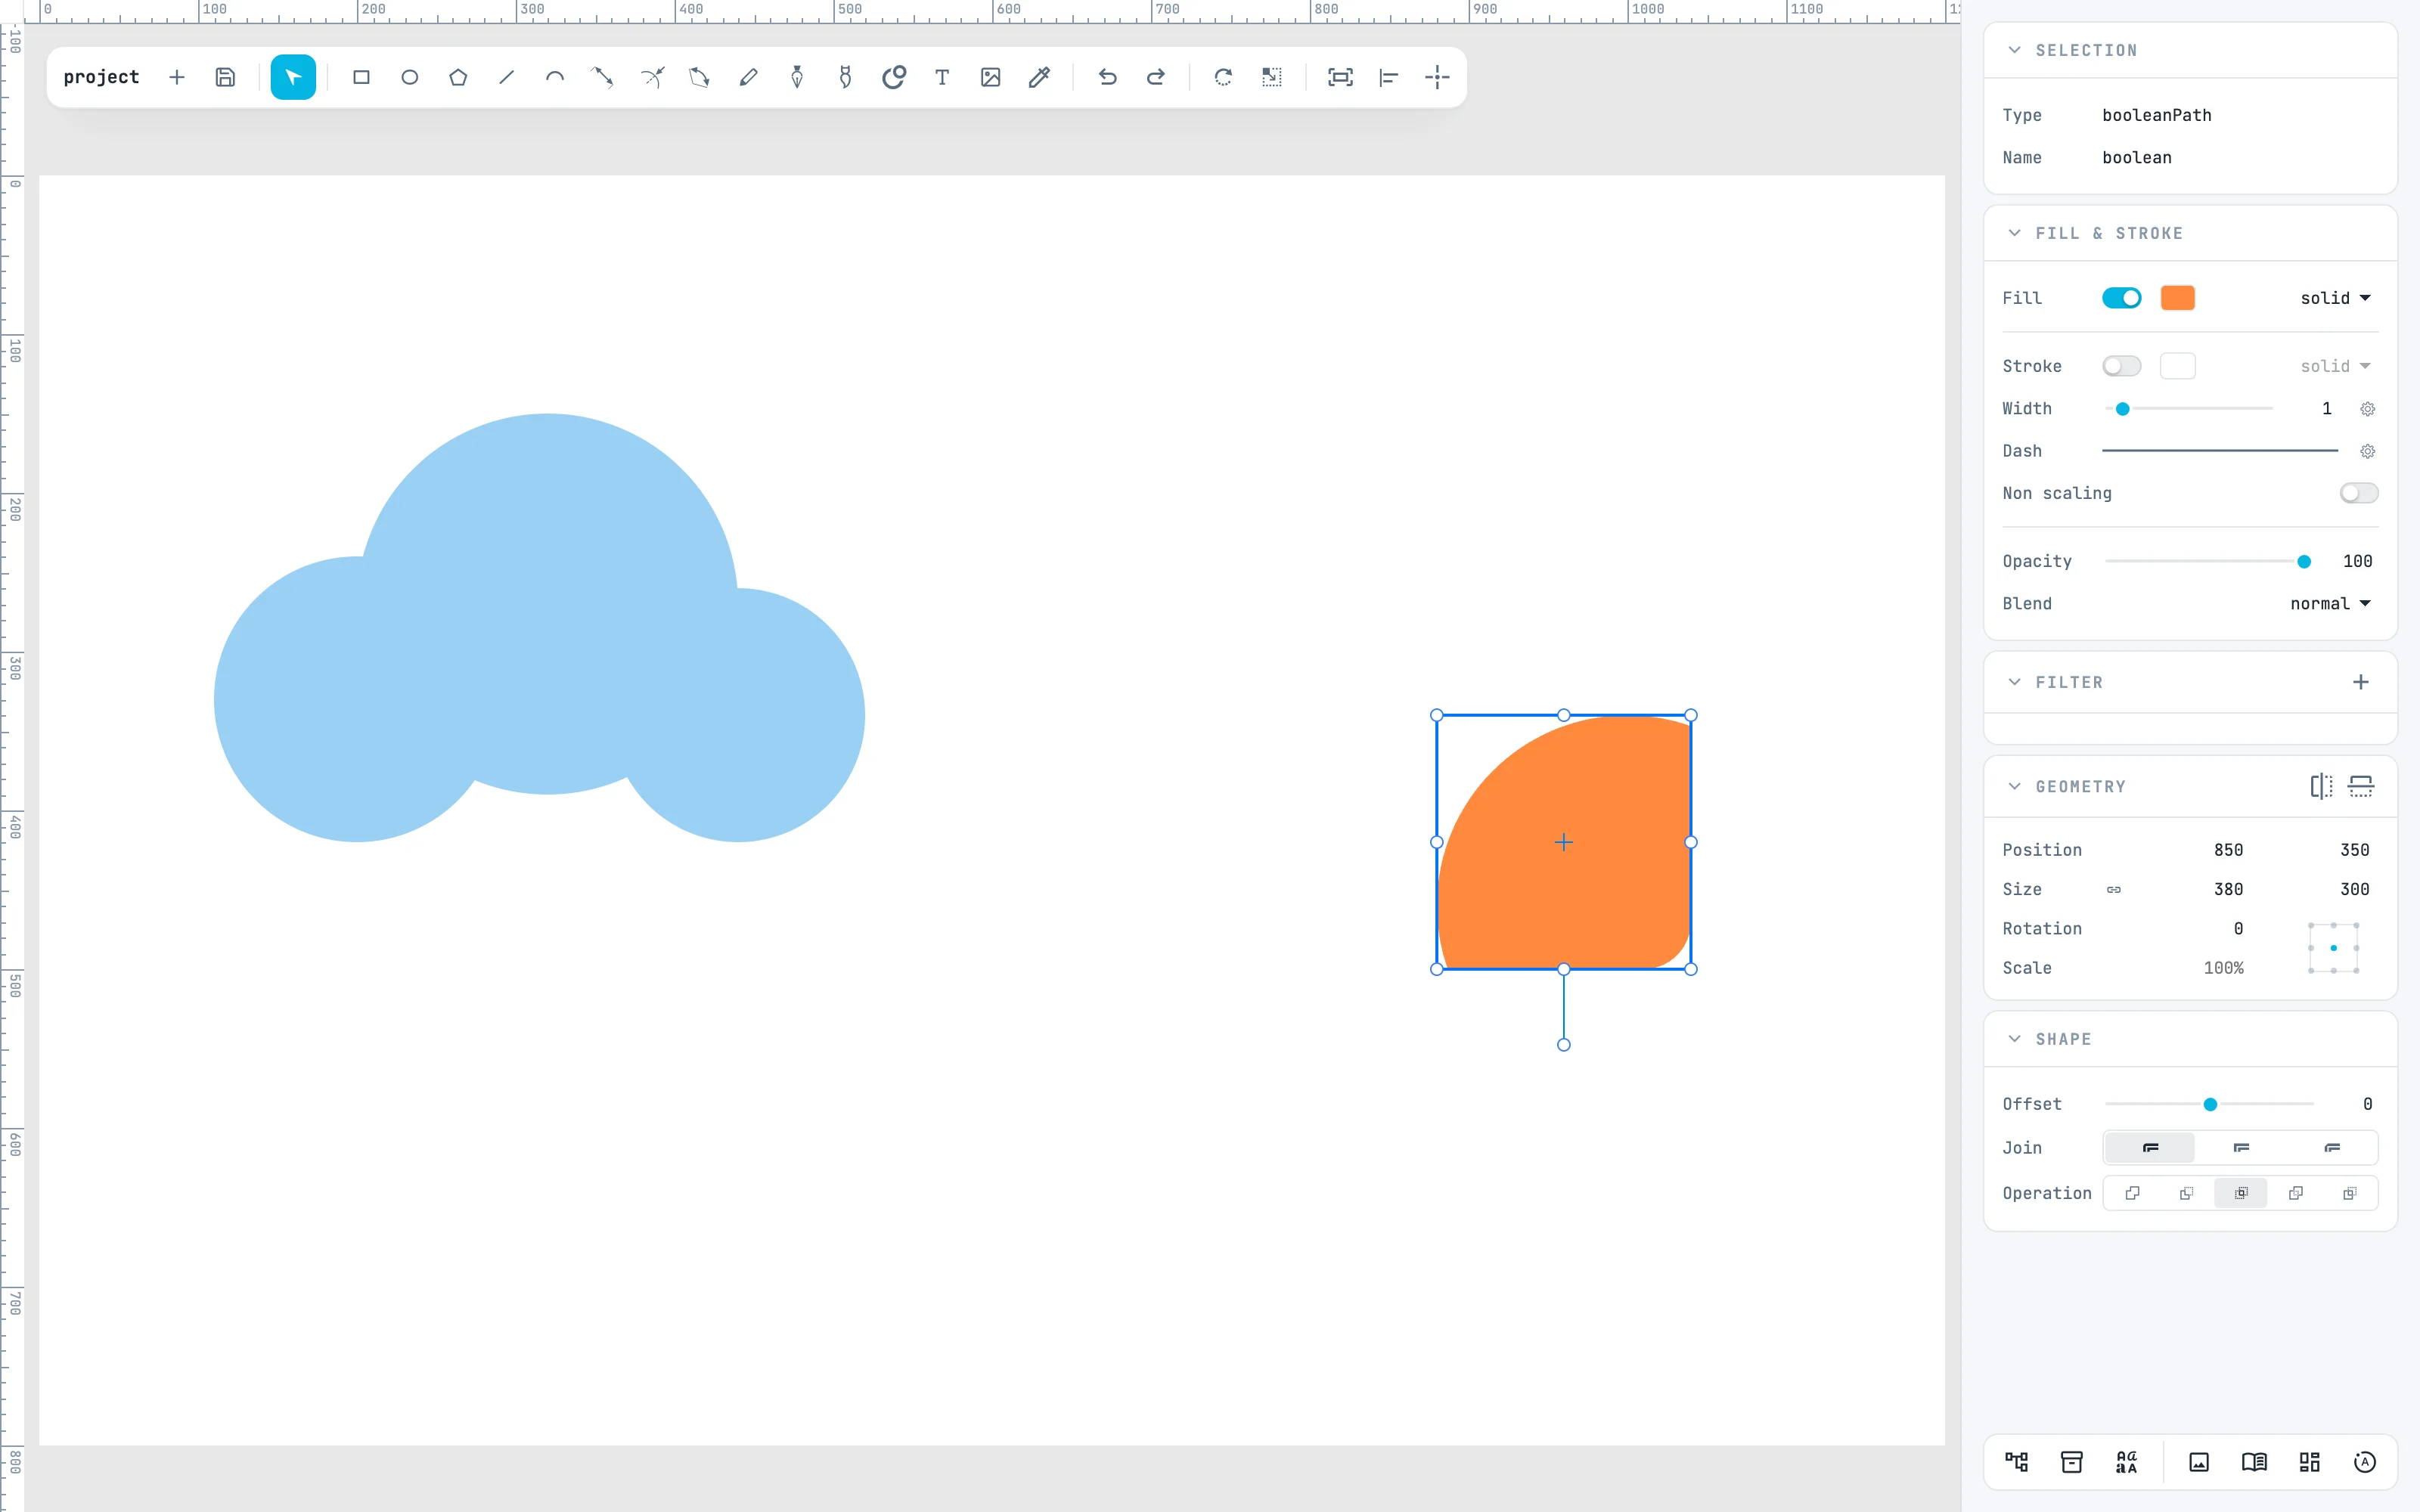
Task: Open the Blend mode normal dropdown
Action: tap(2330, 604)
